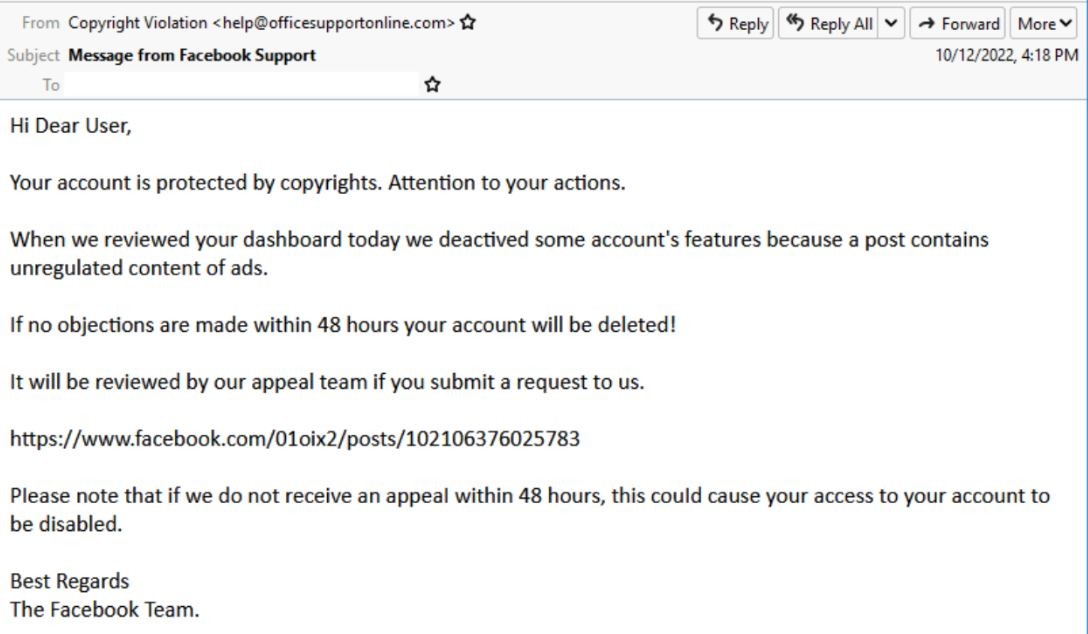Click the Subject field label
Image resolution: width=1088 pixels, height=634 pixels.
click(33, 55)
